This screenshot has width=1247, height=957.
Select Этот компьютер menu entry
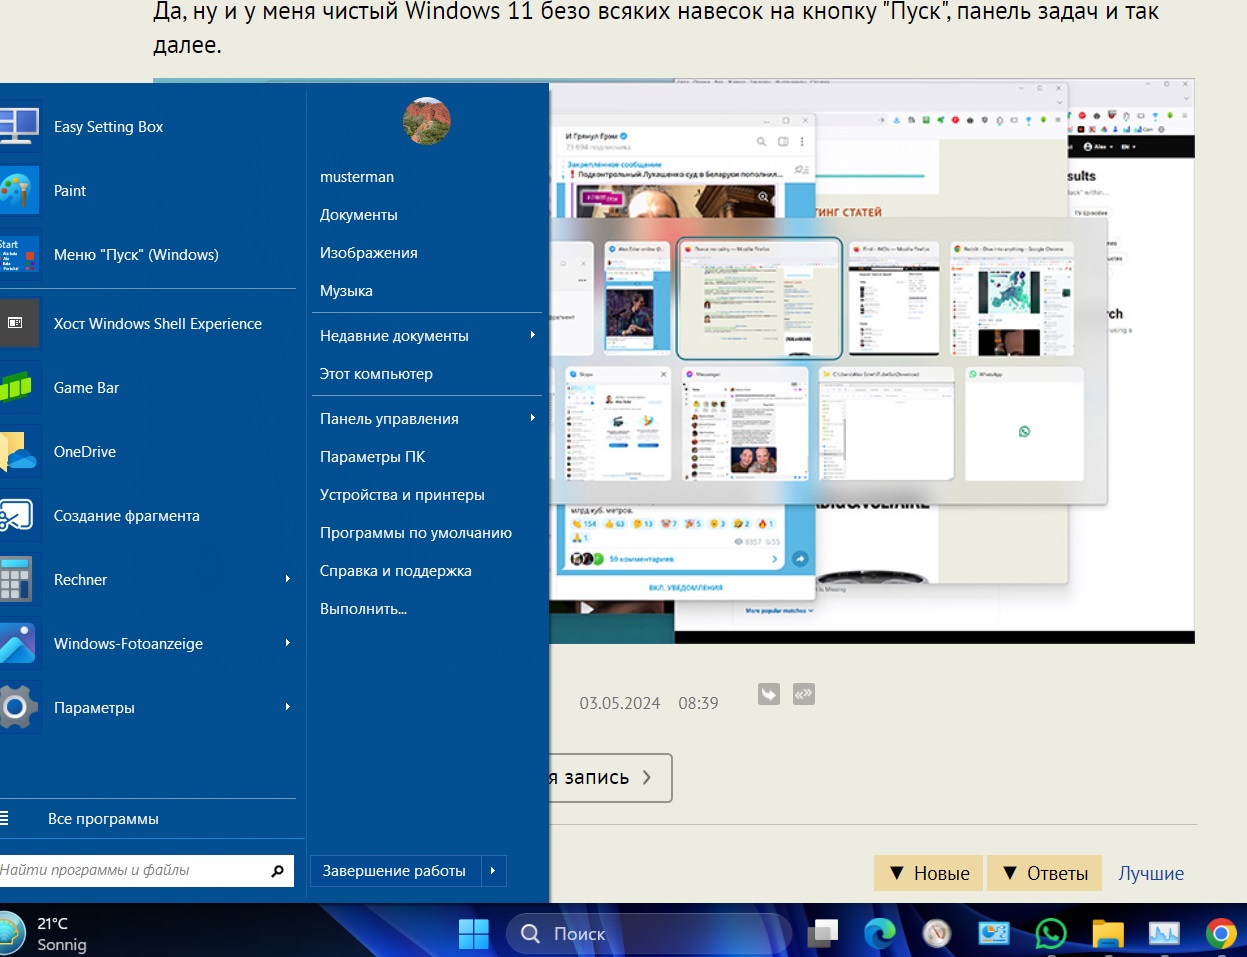tap(376, 374)
